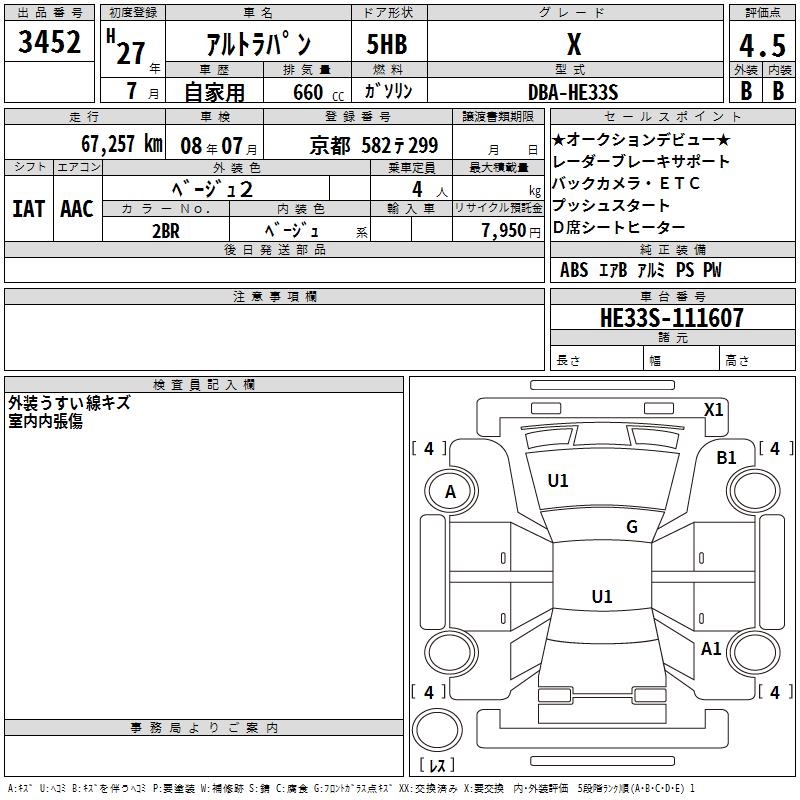
Task: Click the X1 mark on the car diagram
Action: (713, 410)
